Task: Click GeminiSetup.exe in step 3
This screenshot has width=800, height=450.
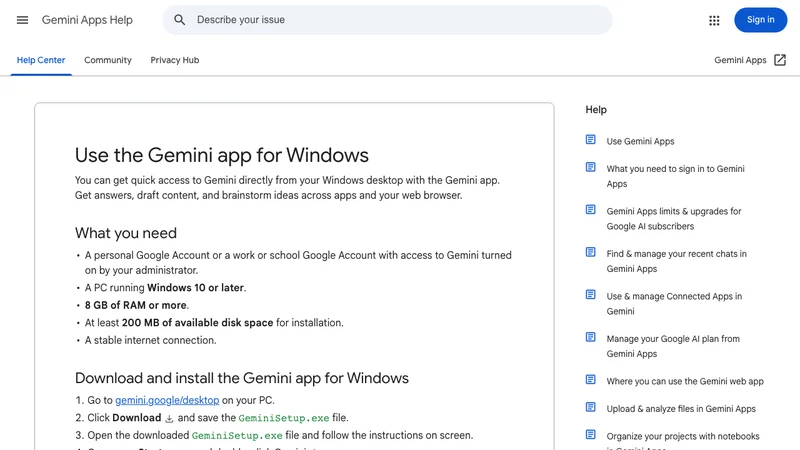Action: [237, 436]
